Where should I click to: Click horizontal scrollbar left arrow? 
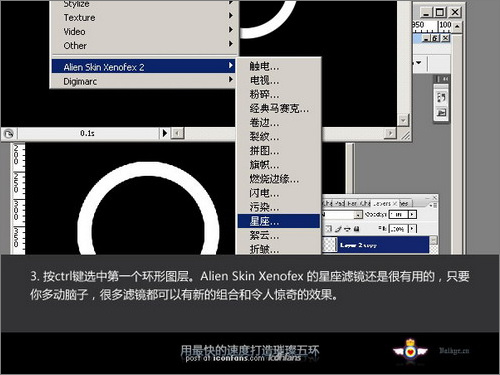pos(177,133)
